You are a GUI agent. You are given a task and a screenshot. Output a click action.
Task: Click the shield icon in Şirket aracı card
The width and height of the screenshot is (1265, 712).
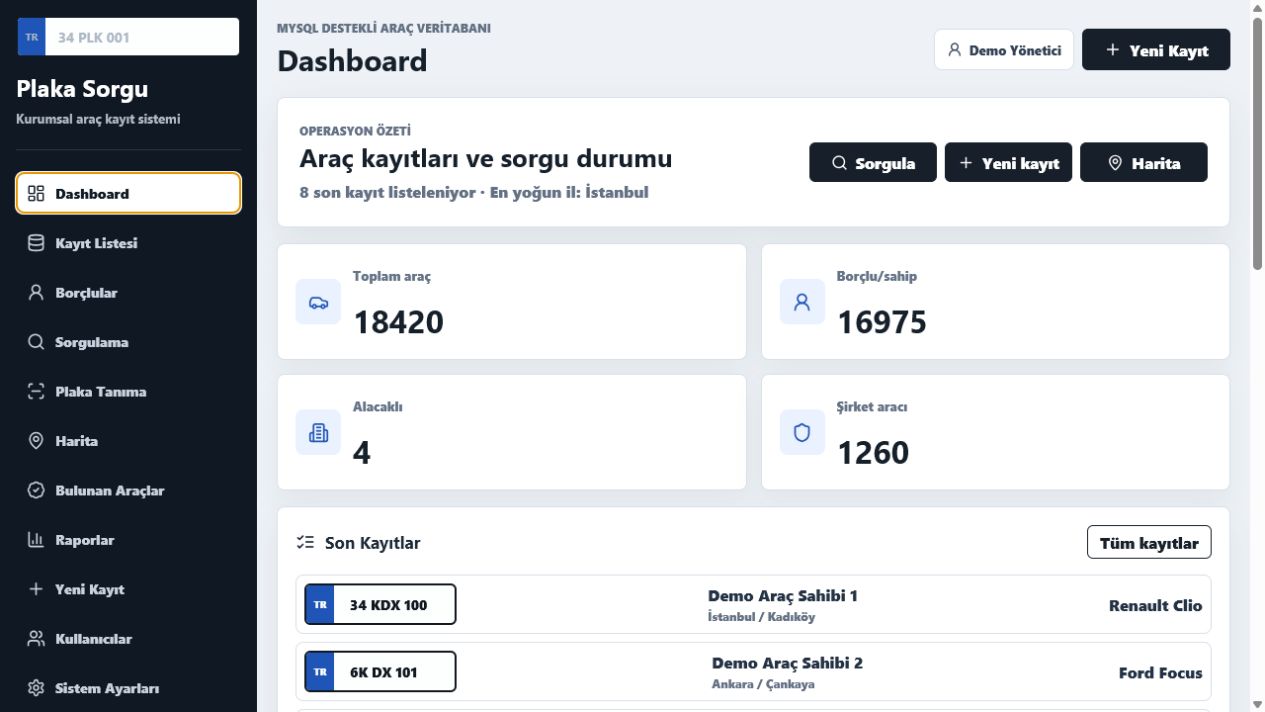[x=802, y=432]
